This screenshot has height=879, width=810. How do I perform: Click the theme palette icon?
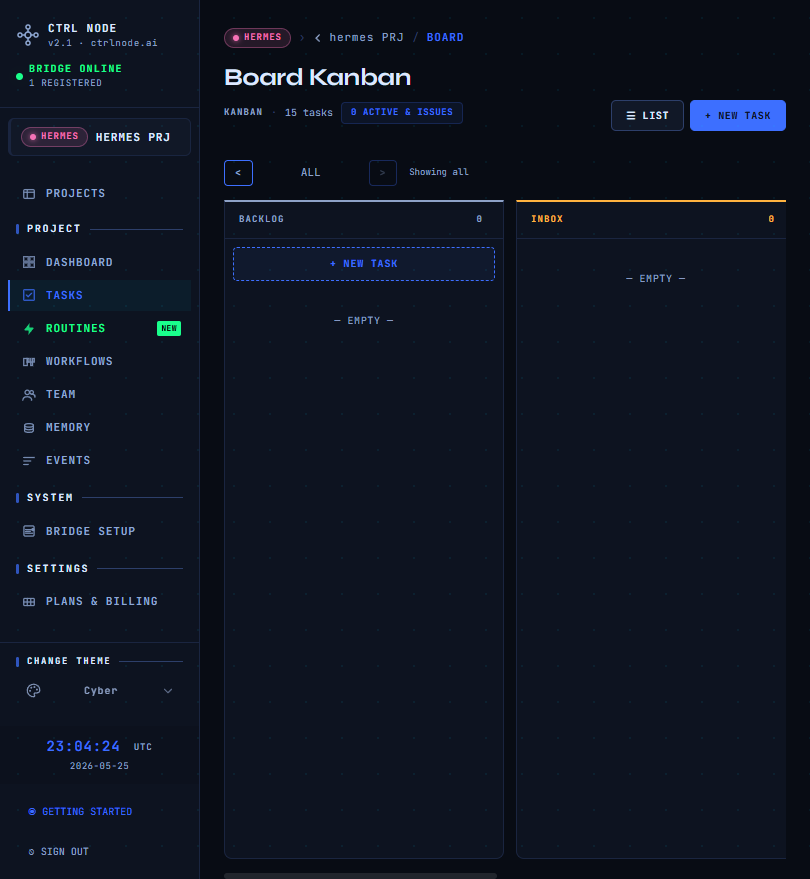[34, 691]
